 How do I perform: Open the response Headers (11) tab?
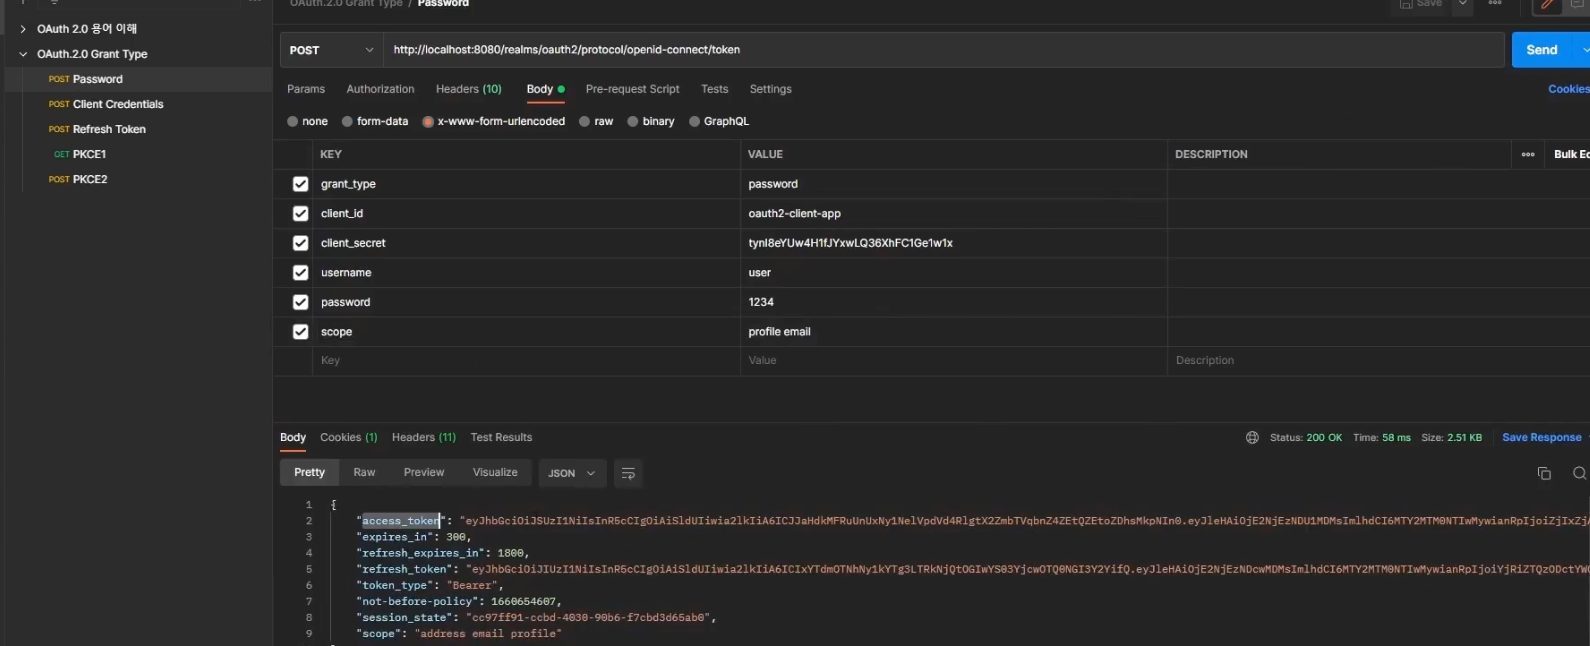(423, 437)
